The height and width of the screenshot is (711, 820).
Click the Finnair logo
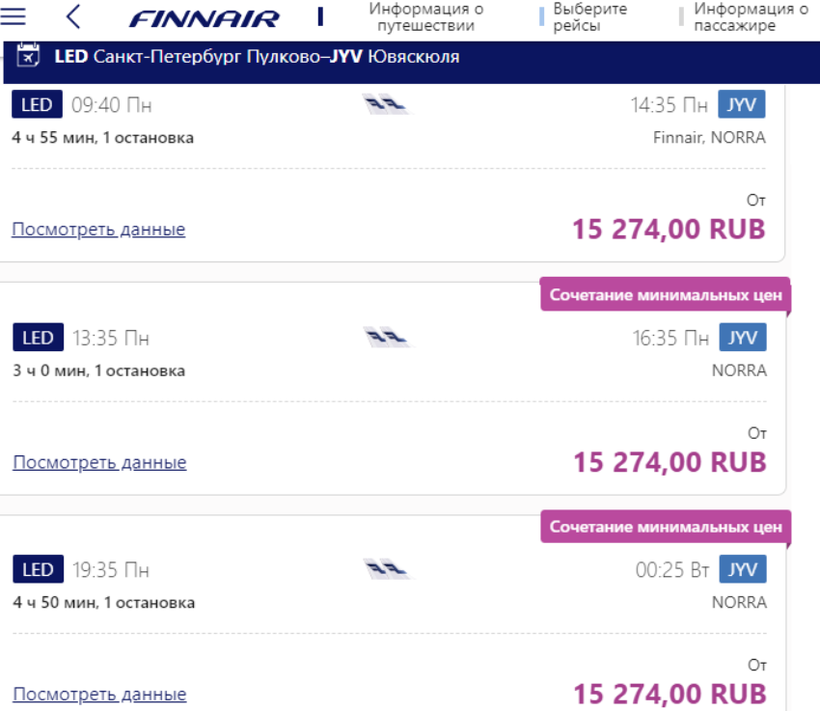coord(205,18)
